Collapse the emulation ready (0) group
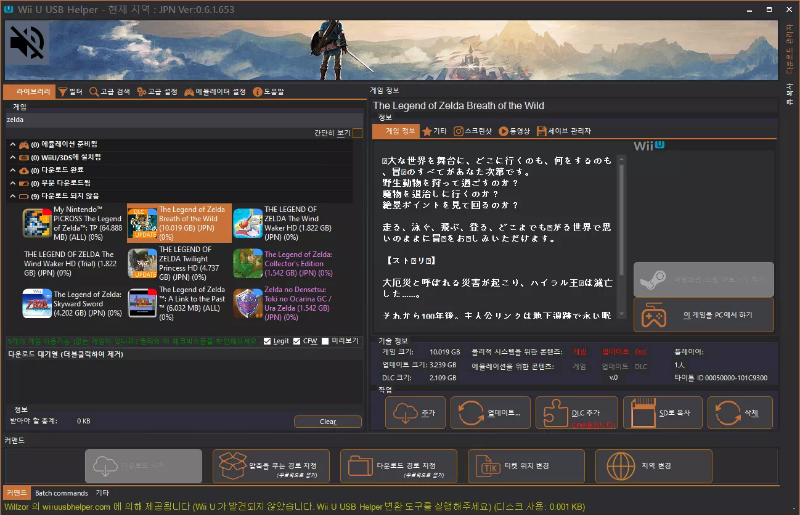Viewport: 800px width, 515px height. tap(13, 144)
